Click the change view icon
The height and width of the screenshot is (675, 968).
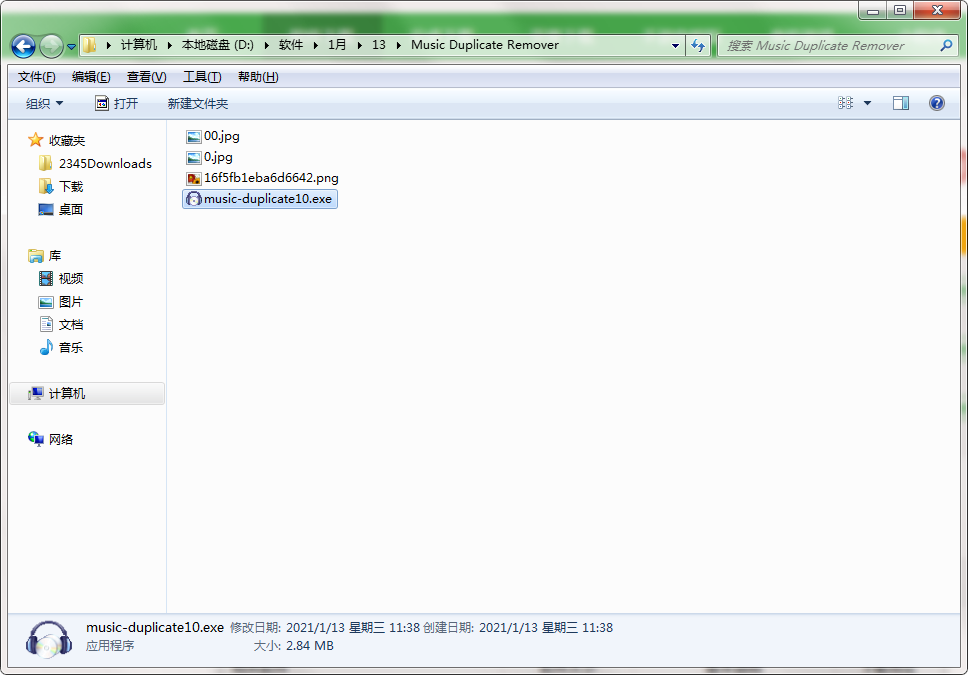[846, 103]
